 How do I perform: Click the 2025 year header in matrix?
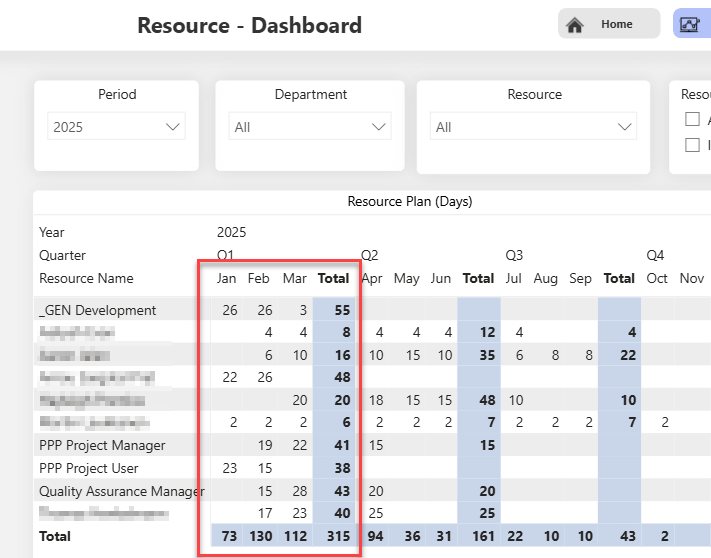point(231,232)
